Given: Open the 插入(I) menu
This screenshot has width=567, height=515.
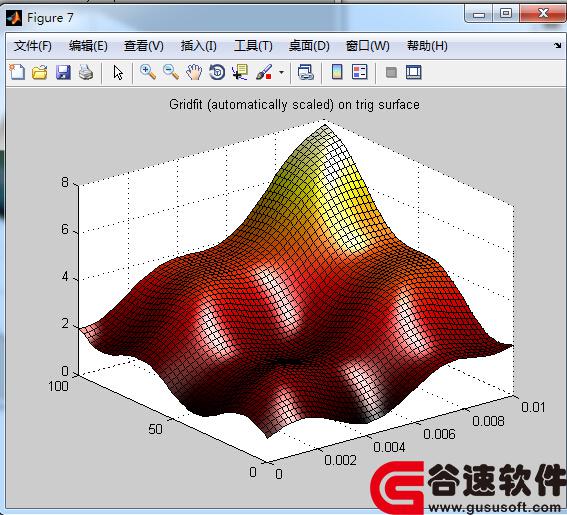Looking at the screenshot, I should (199, 46).
